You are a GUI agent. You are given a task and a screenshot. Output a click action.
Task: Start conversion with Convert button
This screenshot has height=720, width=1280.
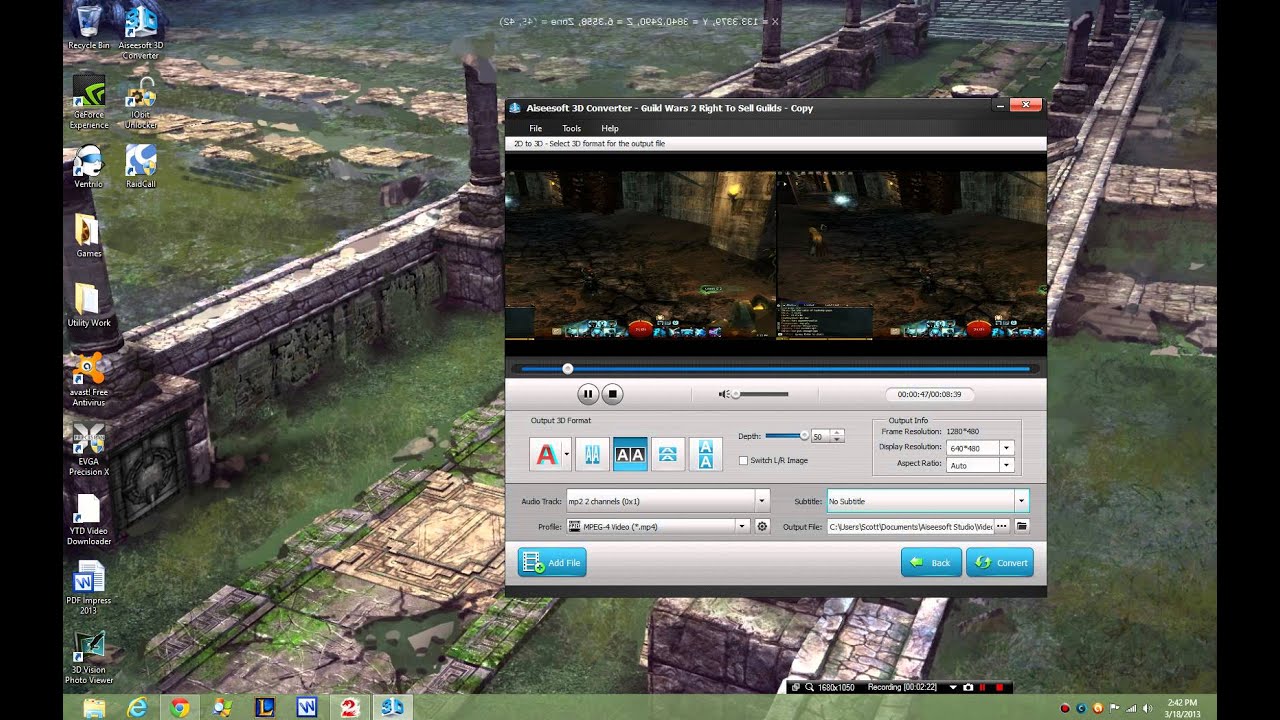(1000, 562)
